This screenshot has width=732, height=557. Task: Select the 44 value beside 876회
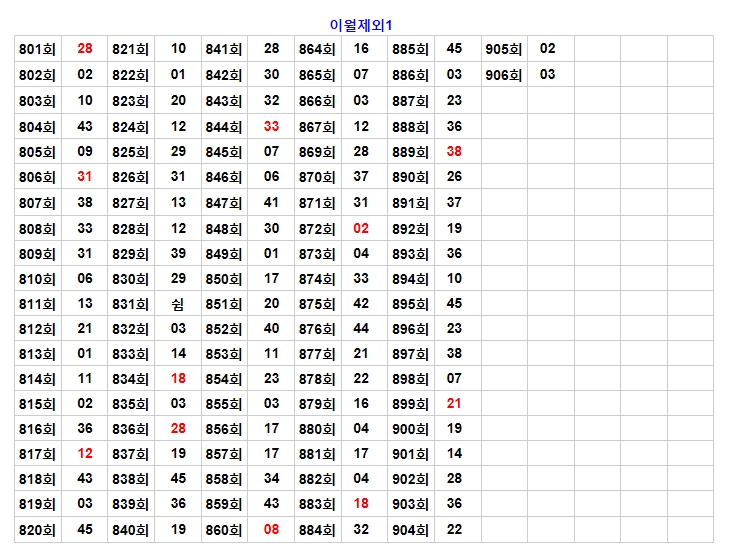click(361, 328)
